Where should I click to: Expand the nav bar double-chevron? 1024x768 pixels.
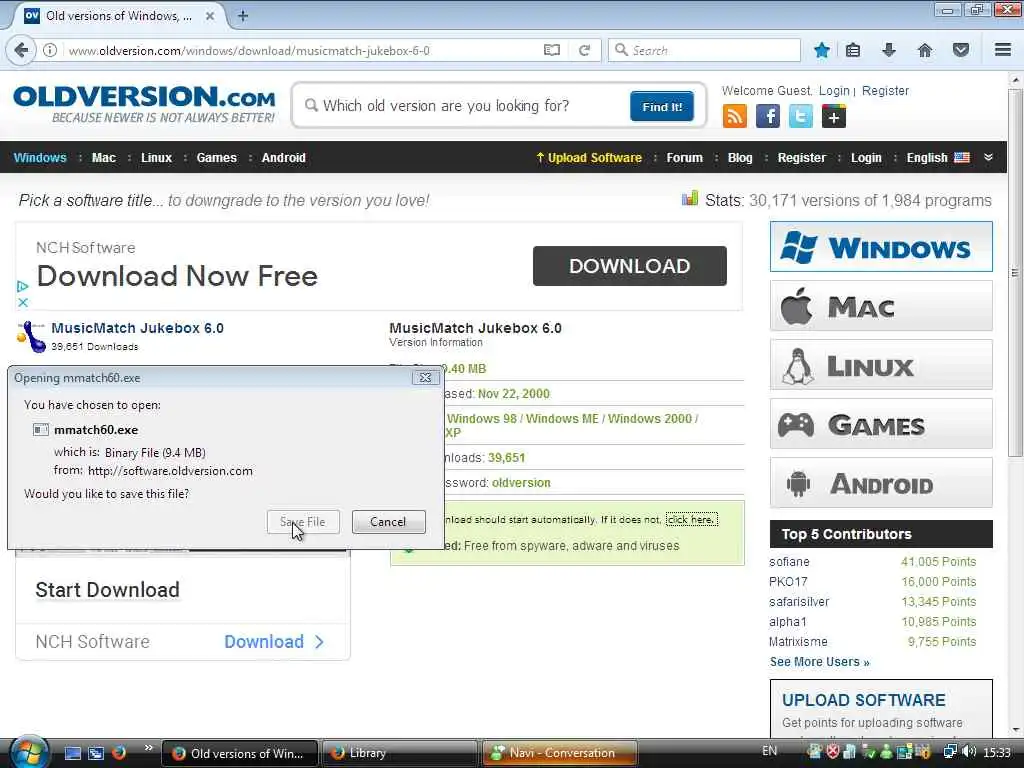coord(989,157)
